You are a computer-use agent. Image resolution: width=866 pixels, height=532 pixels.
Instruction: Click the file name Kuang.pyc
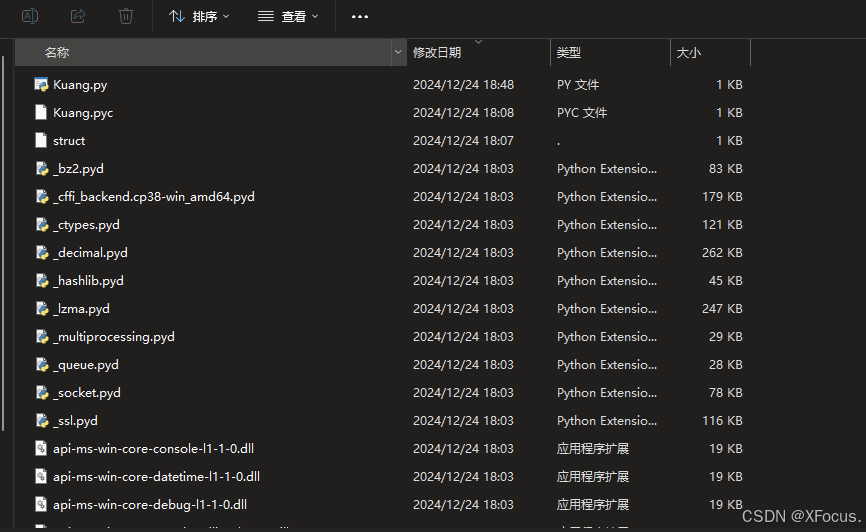[83, 113]
